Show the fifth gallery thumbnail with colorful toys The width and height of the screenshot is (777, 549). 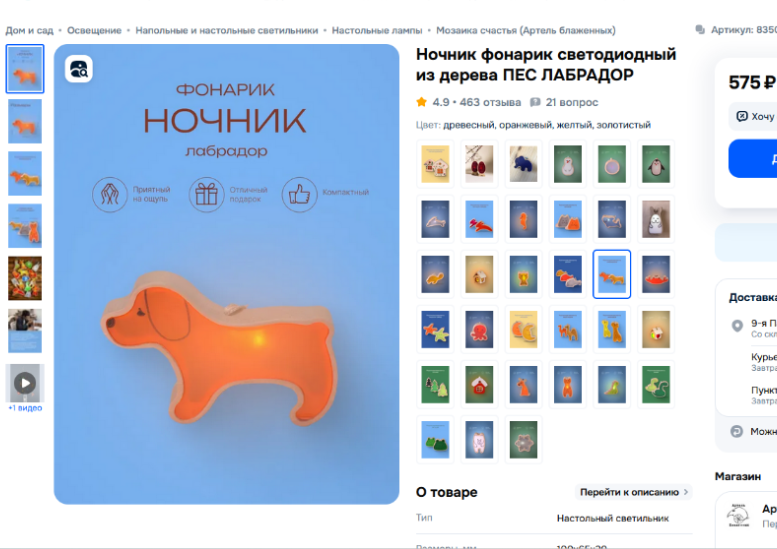coord(25,278)
